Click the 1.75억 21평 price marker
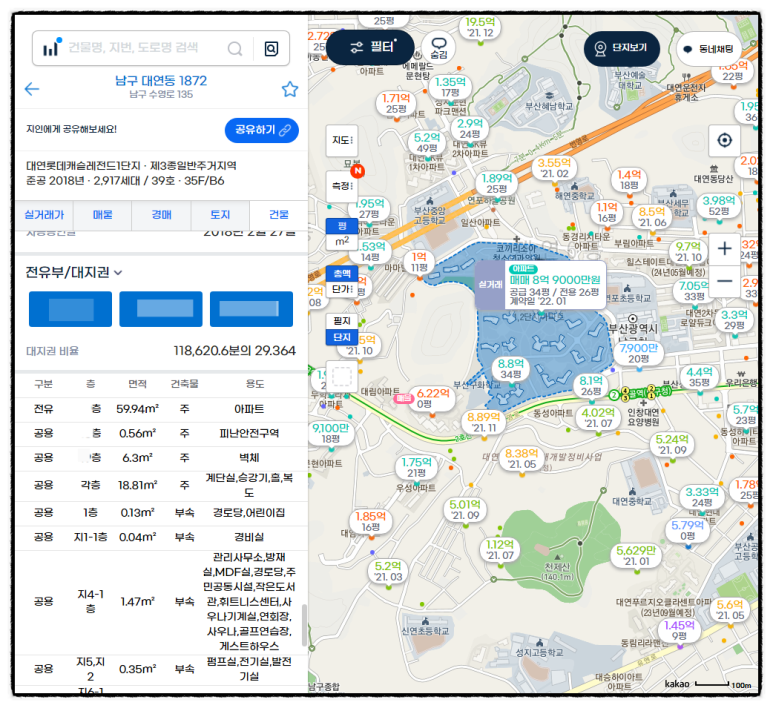773x708 pixels. 416,467
